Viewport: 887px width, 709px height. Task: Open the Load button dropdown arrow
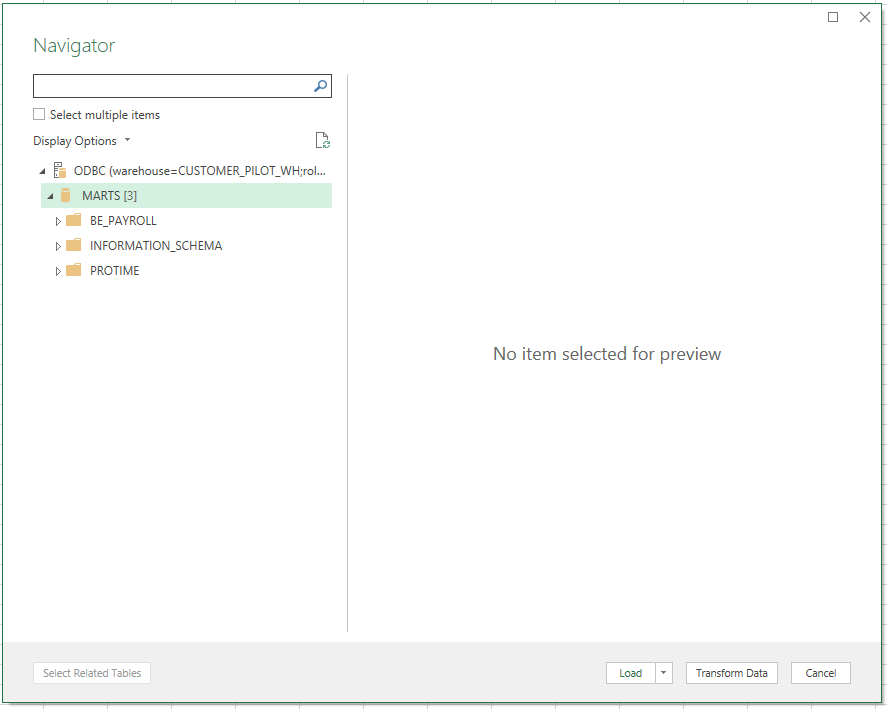point(664,673)
